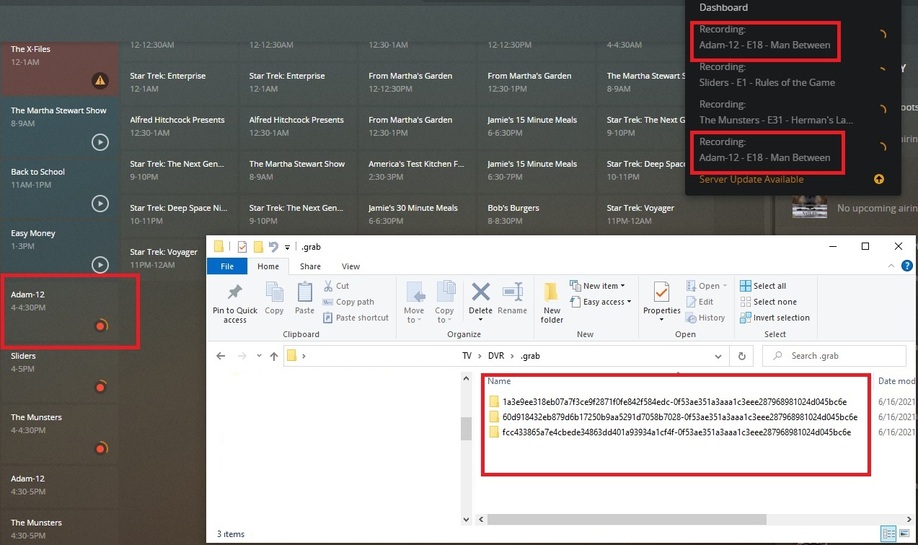
Task: Go up one folder level
Action: coord(274,356)
